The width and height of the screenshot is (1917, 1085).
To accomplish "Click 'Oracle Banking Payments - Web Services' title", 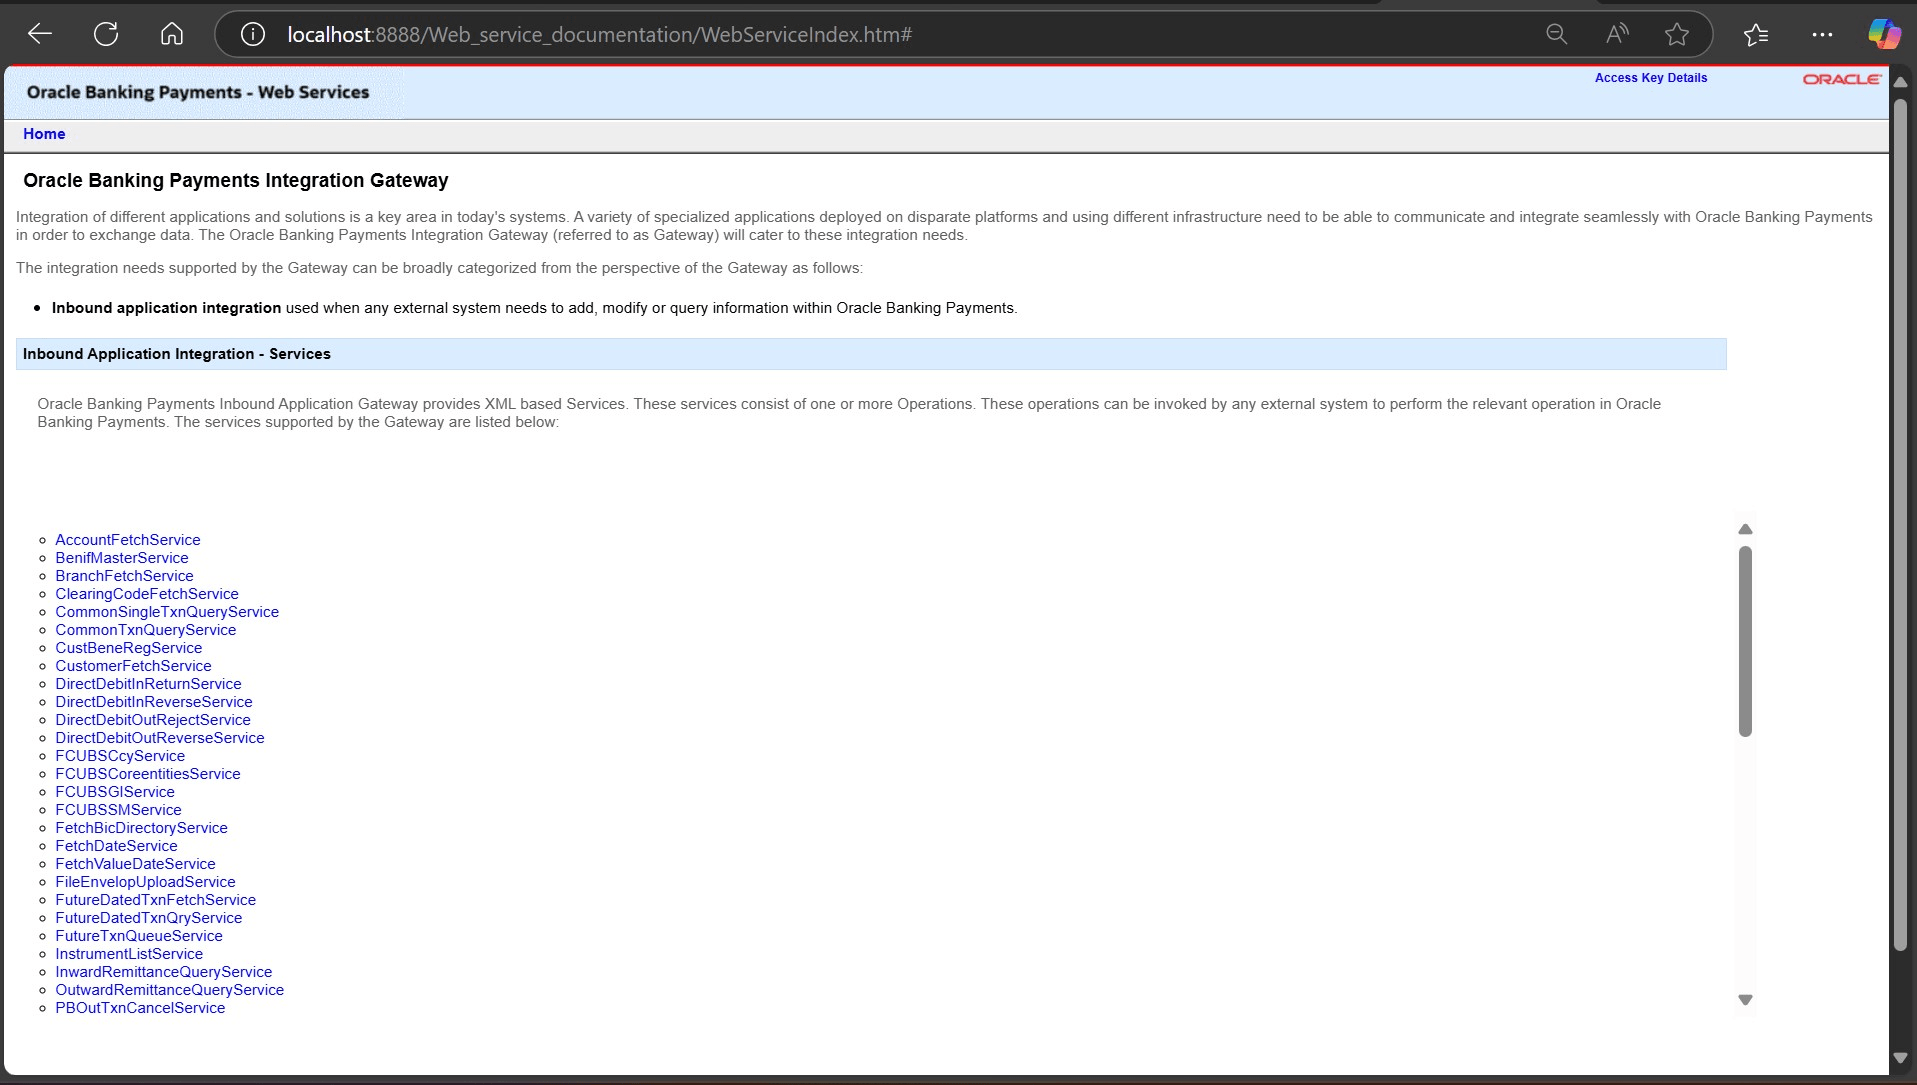I will 198,92.
